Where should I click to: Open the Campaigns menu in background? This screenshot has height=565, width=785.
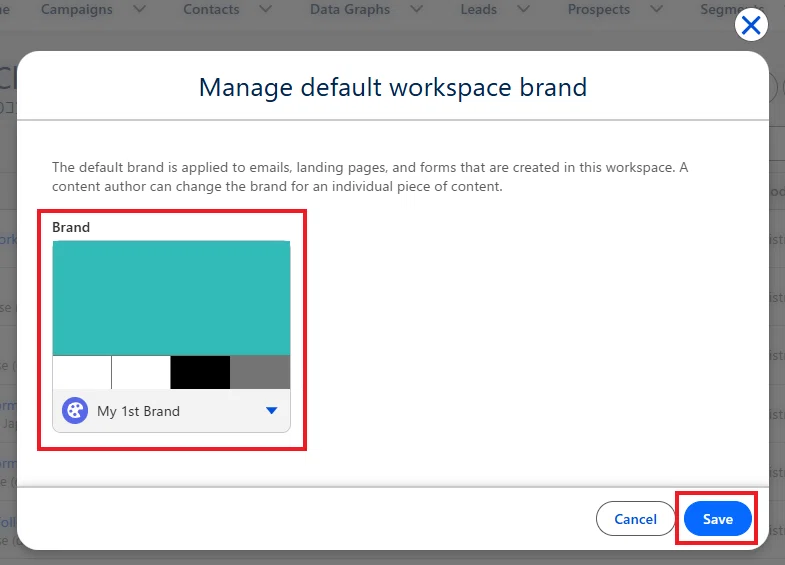tap(77, 9)
